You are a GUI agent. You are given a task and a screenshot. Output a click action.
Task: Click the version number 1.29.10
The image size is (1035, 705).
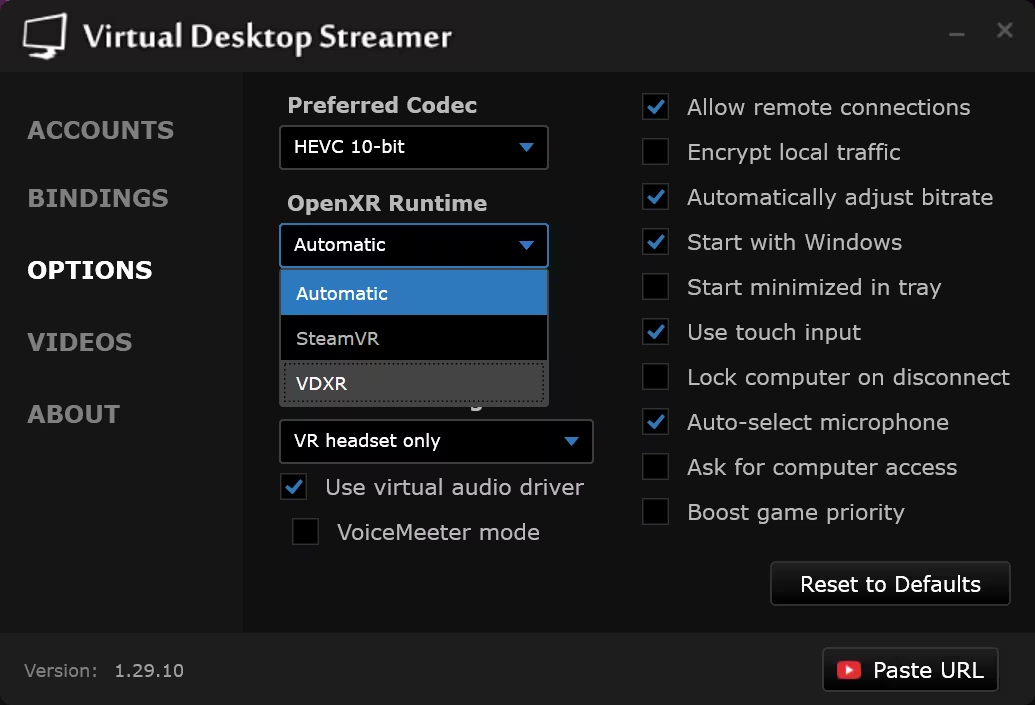click(x=149, y=671)
